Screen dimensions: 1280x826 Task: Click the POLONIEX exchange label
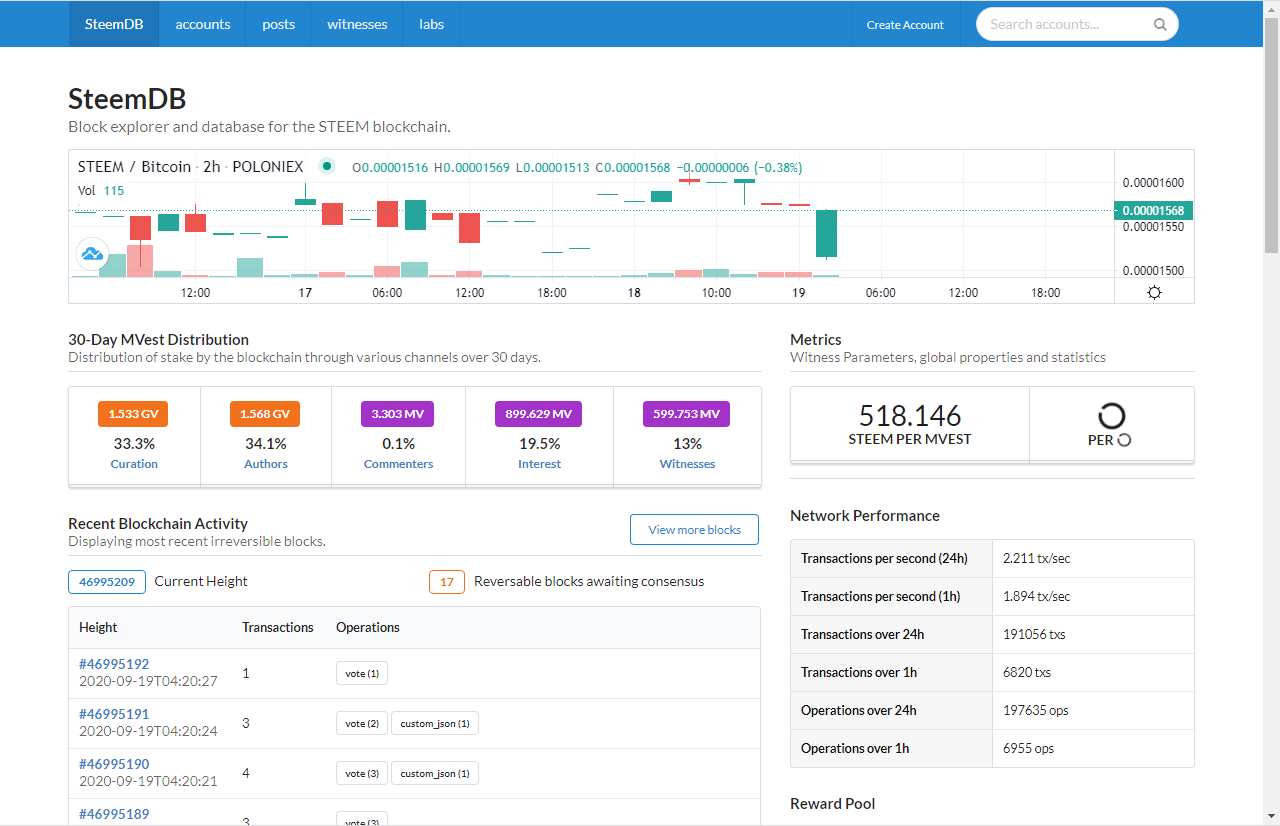pos(267,167)
